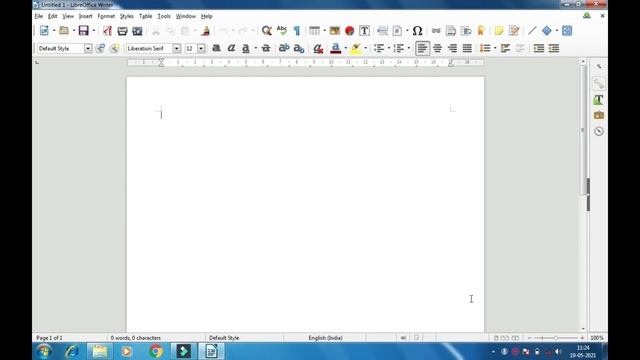Screen dimensions: 640x360
Task: Open the File menu
Action: click(39, 16)
